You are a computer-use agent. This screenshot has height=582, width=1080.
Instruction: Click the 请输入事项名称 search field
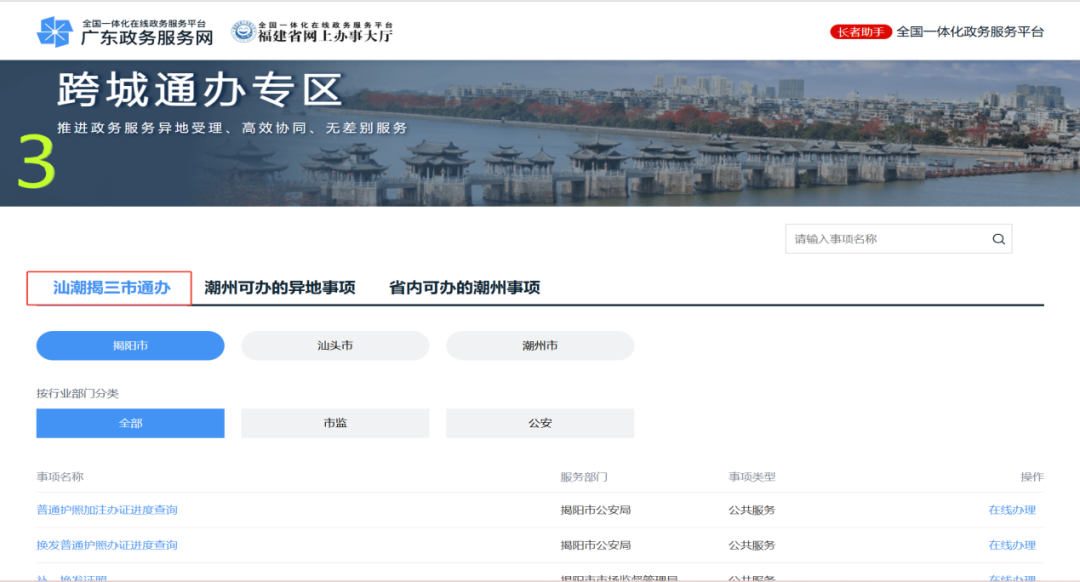pyautogui.click(x=885, y=239)
